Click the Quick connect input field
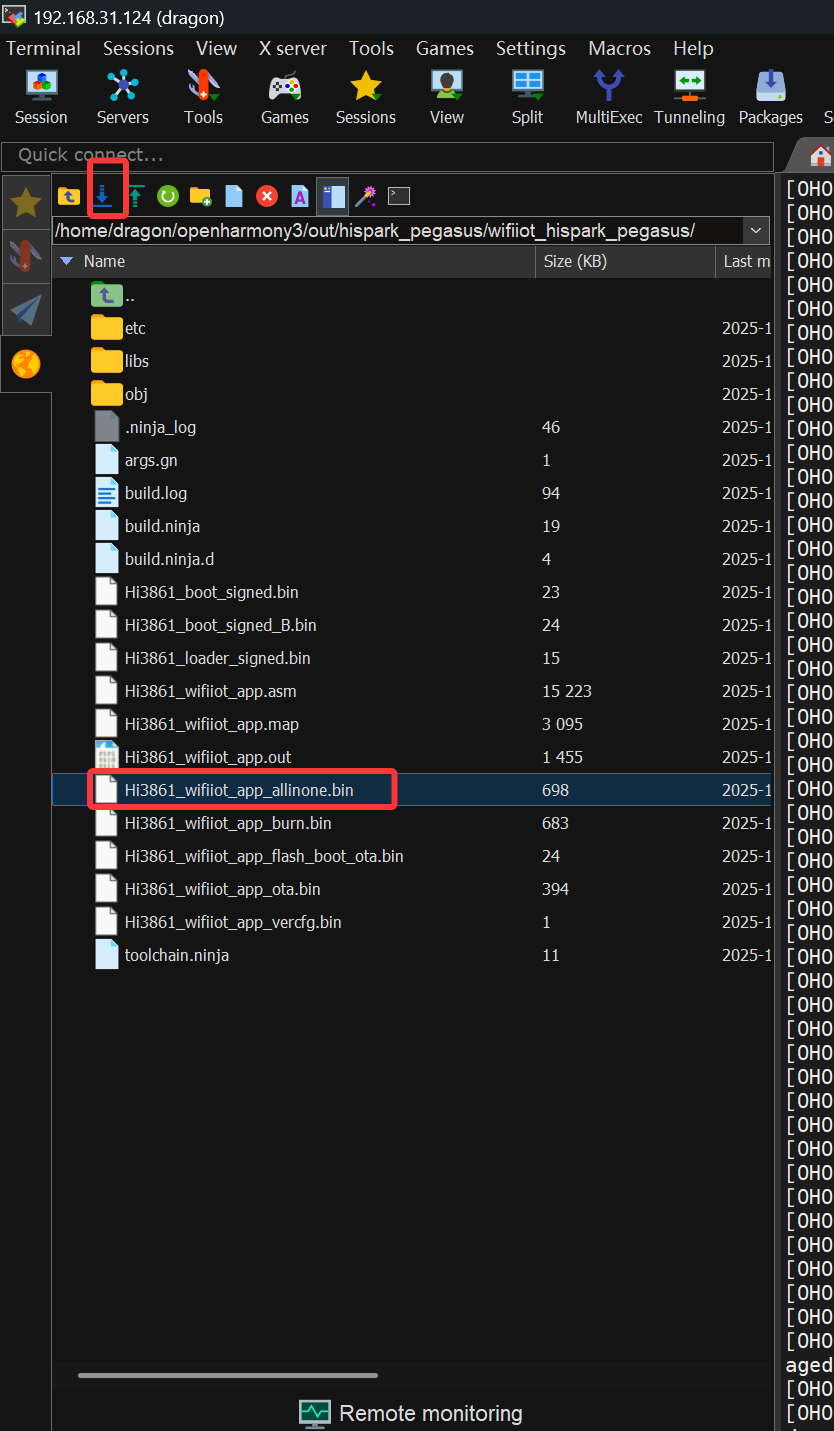This screenshot has height=1431, width=834. (x=388, y=156)
